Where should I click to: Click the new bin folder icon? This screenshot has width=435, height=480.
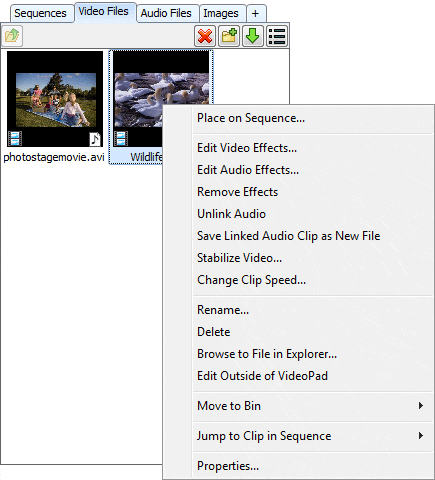229,36
